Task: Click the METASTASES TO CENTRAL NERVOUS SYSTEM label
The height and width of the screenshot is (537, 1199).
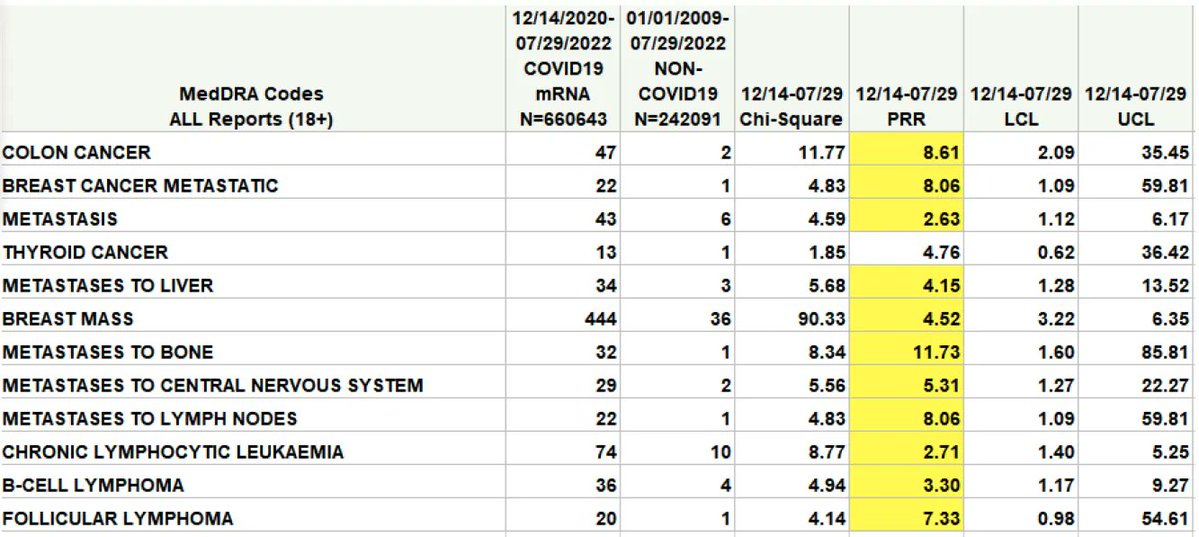Action: point(212,385)
